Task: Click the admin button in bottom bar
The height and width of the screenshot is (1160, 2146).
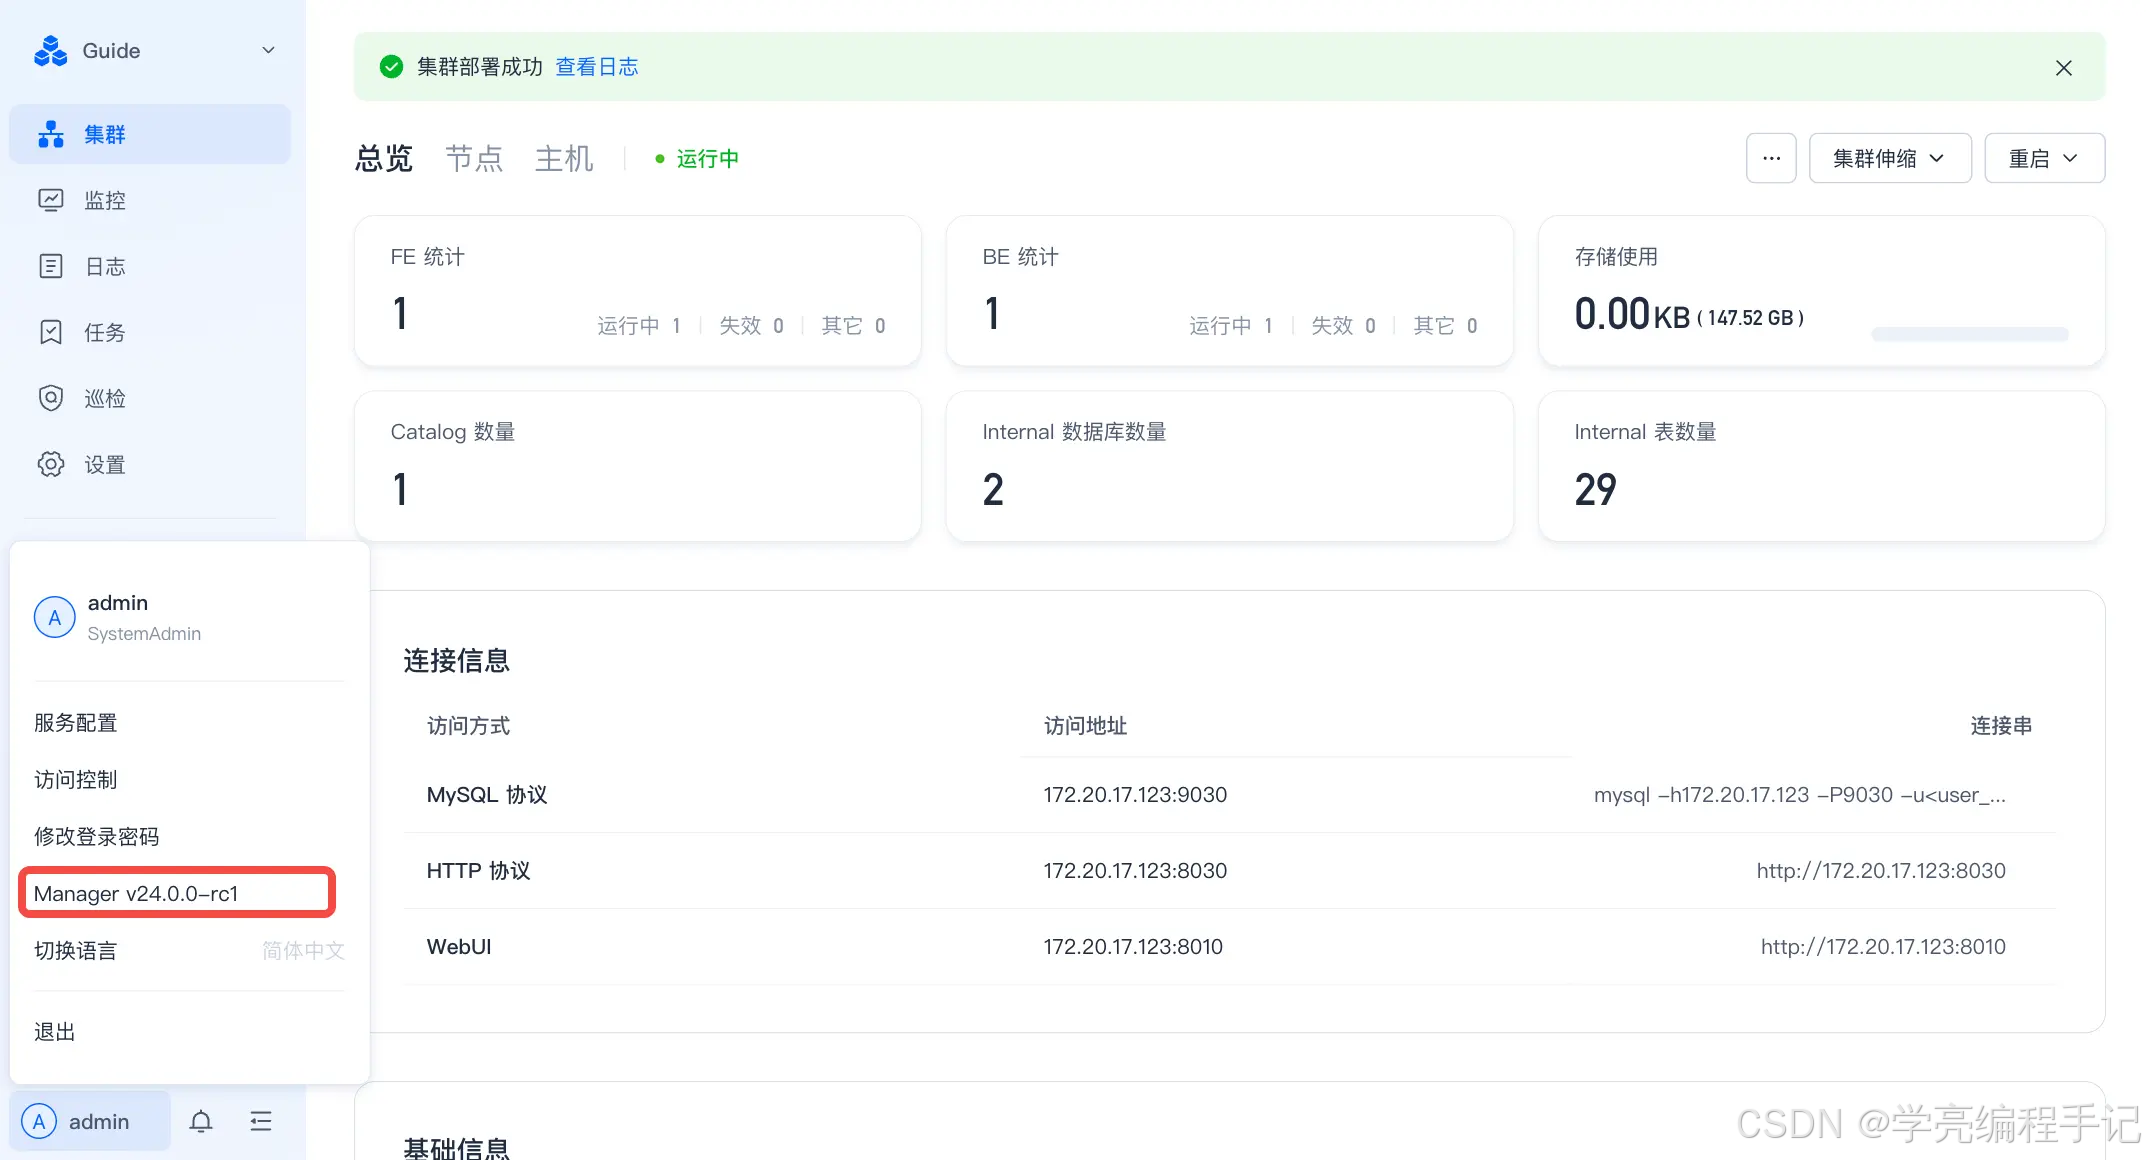Action: coord(90,1122)
